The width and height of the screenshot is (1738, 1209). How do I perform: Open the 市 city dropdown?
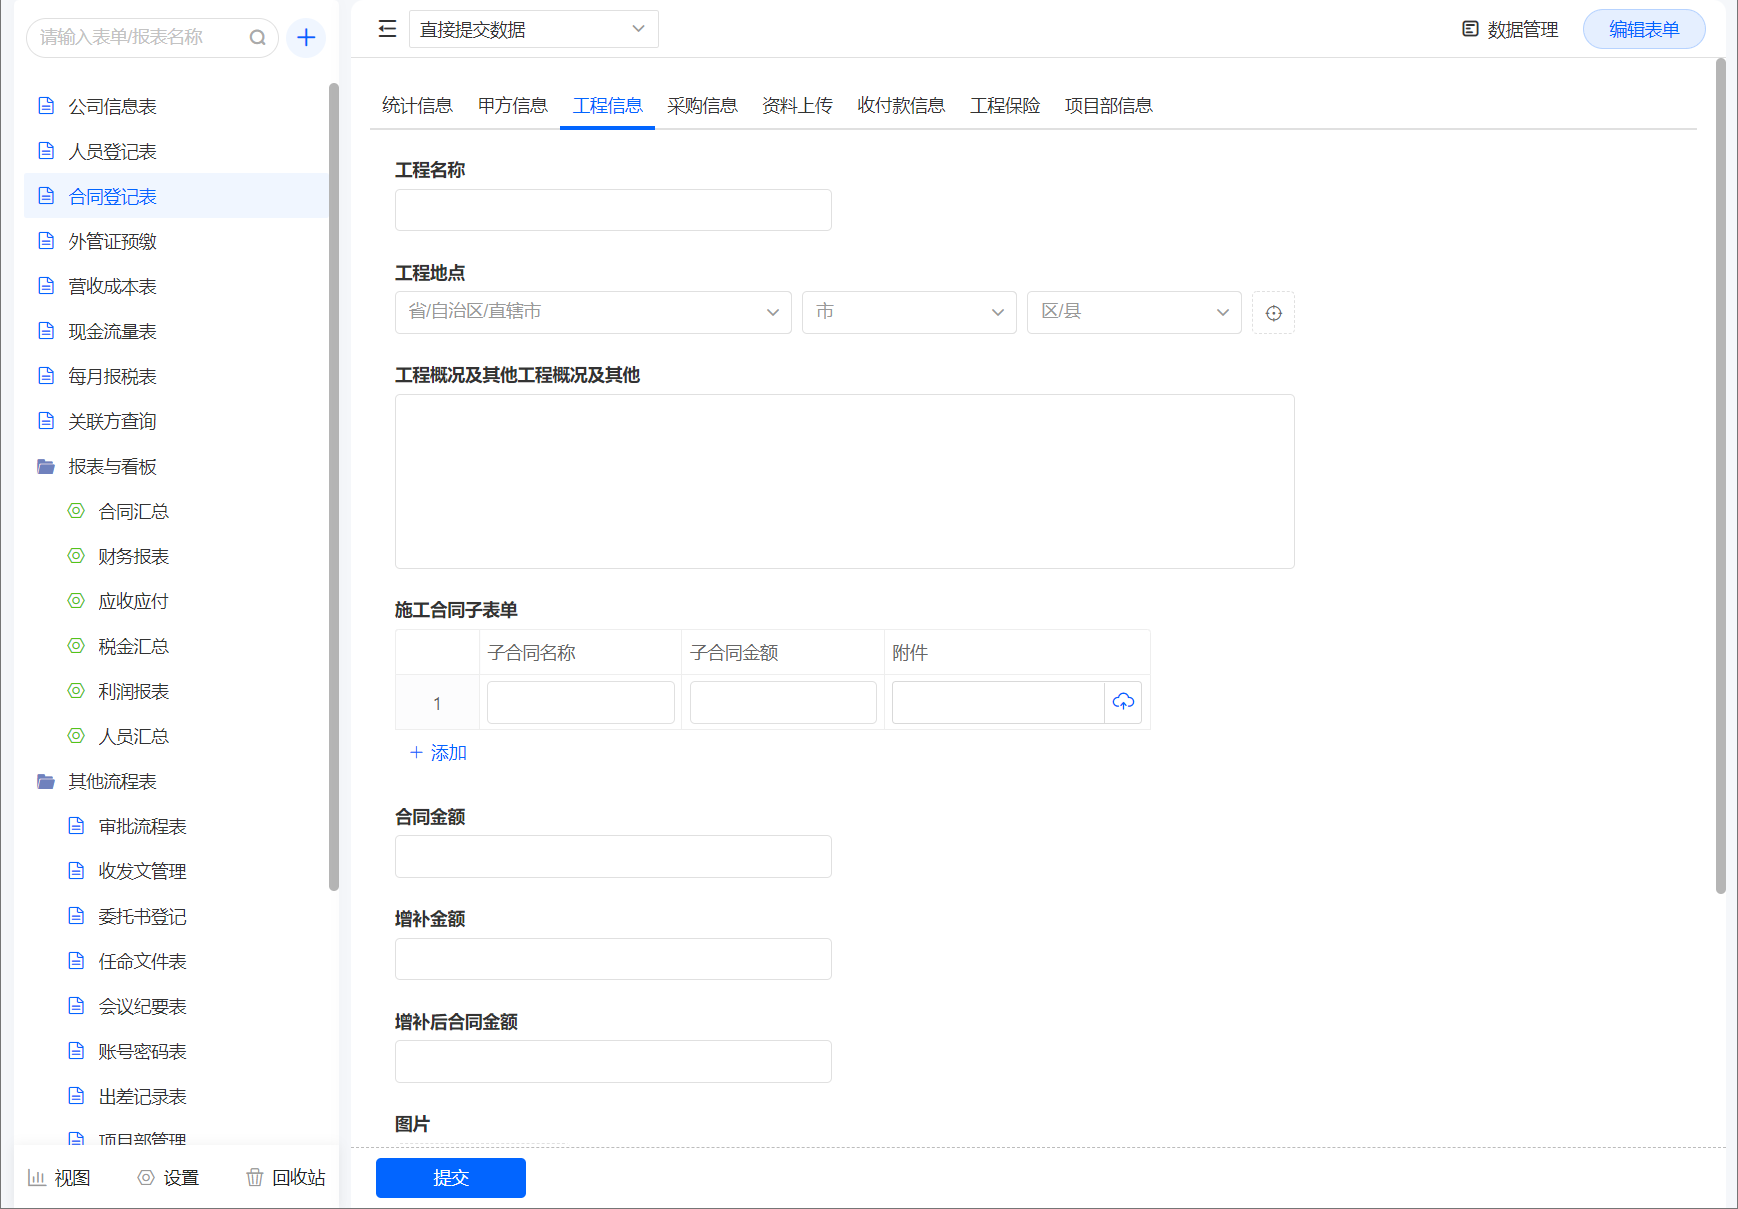[908, 312]
